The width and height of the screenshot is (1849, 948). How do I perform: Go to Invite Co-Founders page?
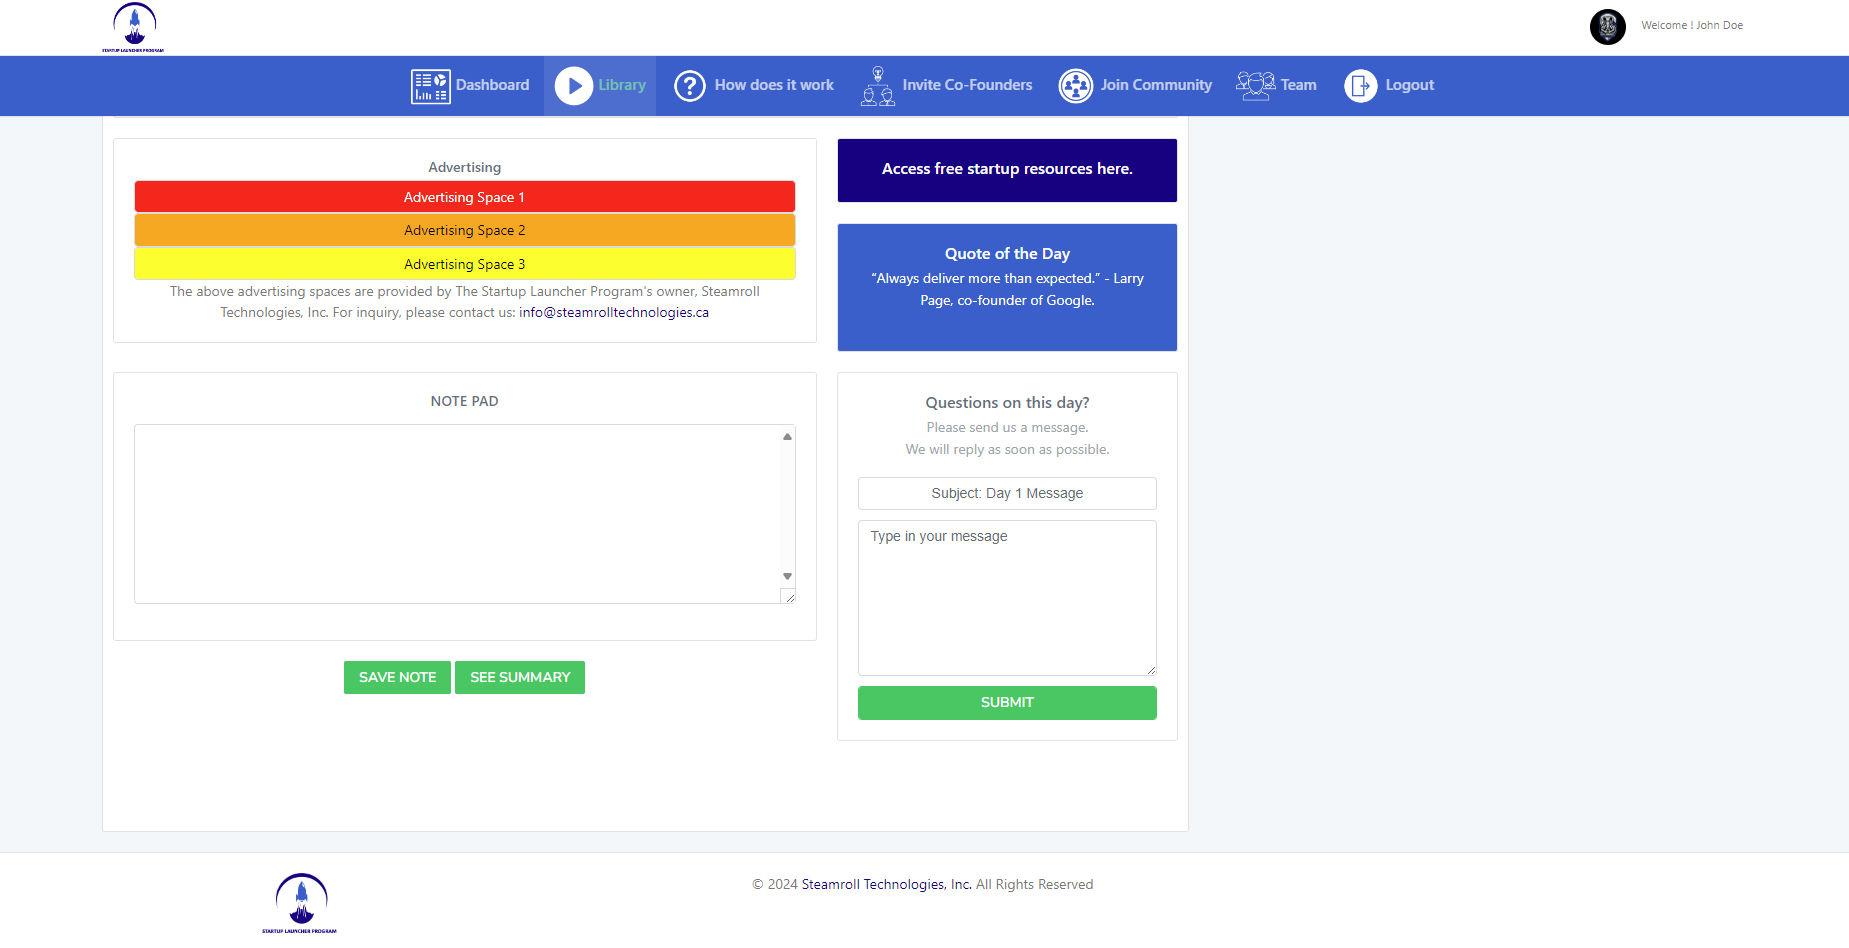click(x=966, y=86)
